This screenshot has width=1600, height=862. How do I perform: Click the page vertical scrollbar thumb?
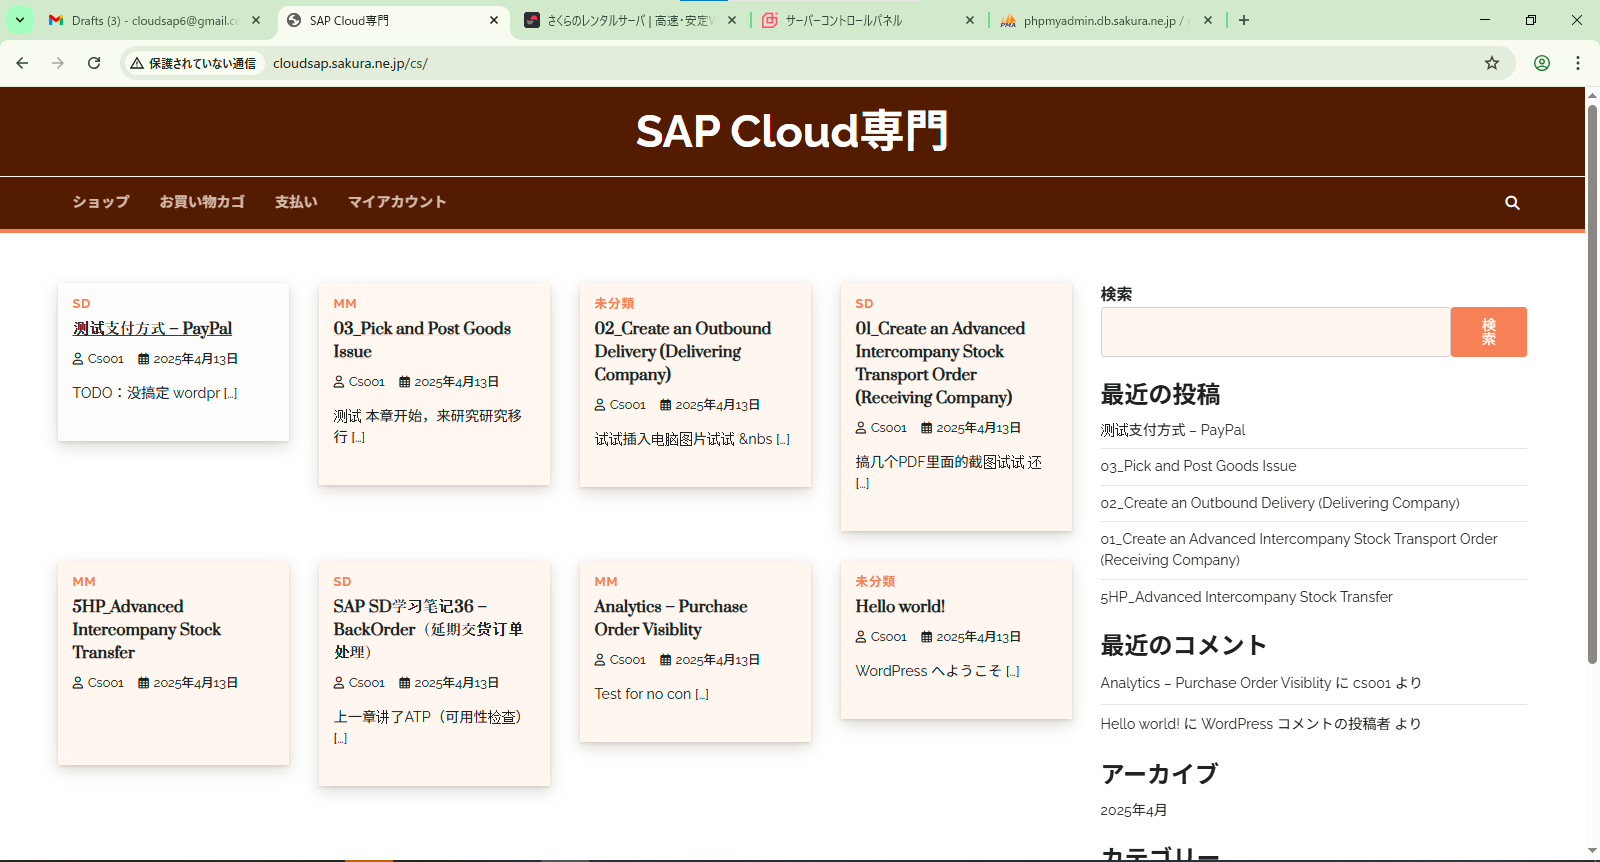(1592, 383)
